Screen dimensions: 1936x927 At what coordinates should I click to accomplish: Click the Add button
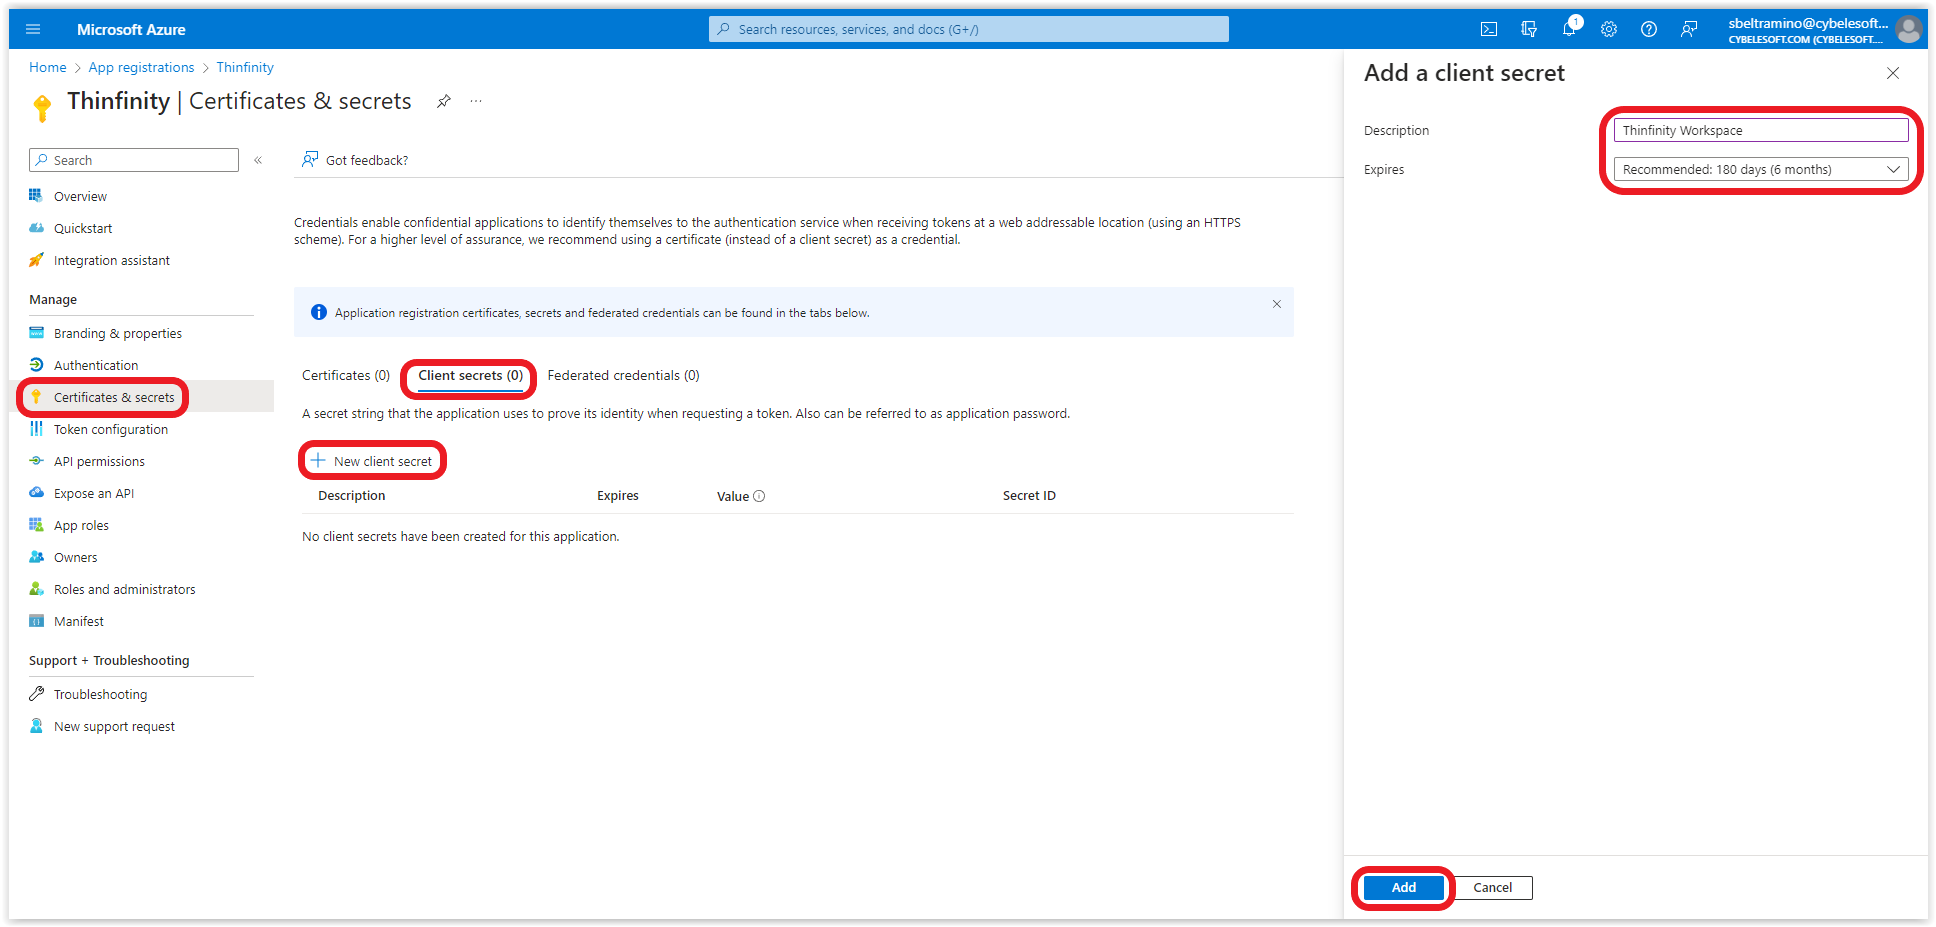pyautogui.click(x=1404, y=888)
